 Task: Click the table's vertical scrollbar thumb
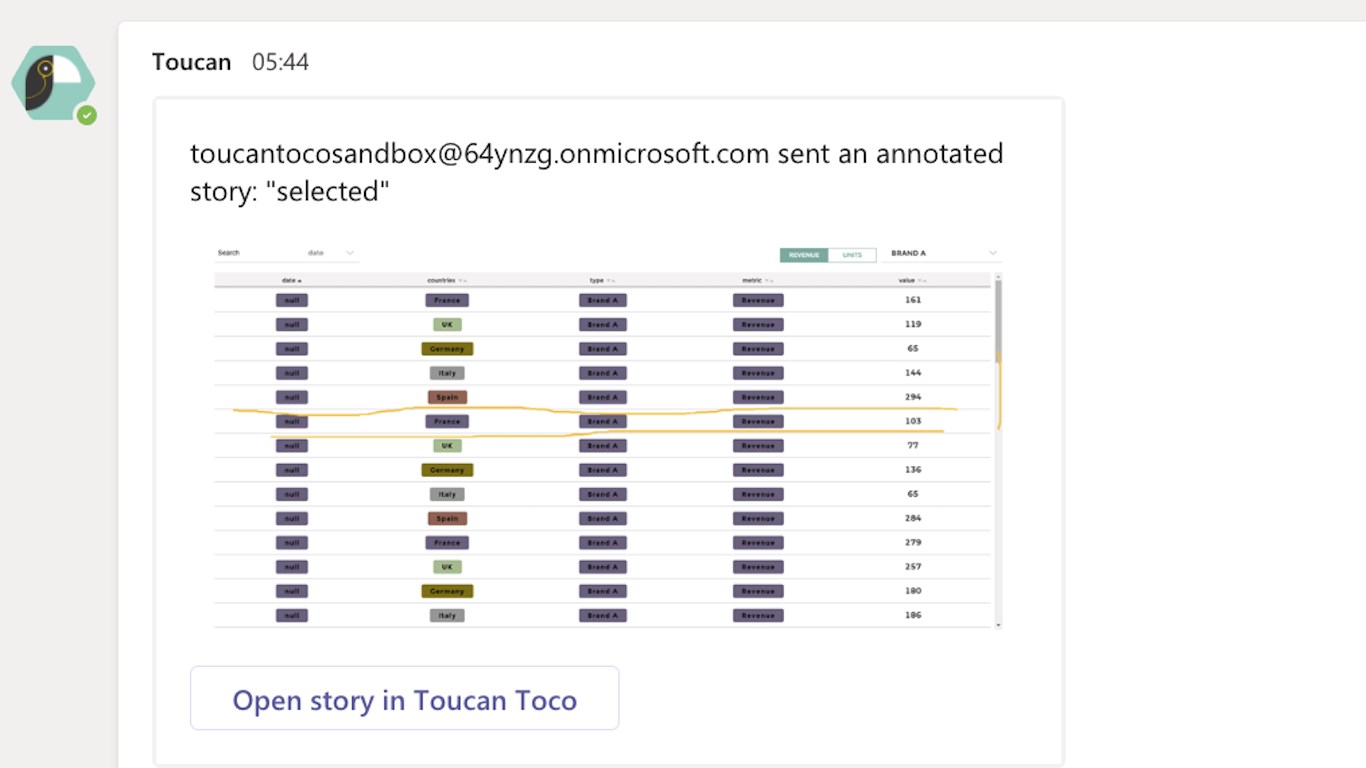997,320
